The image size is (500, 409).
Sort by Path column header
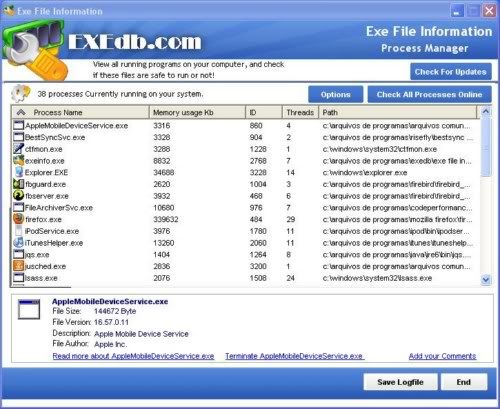coord(398,112)
